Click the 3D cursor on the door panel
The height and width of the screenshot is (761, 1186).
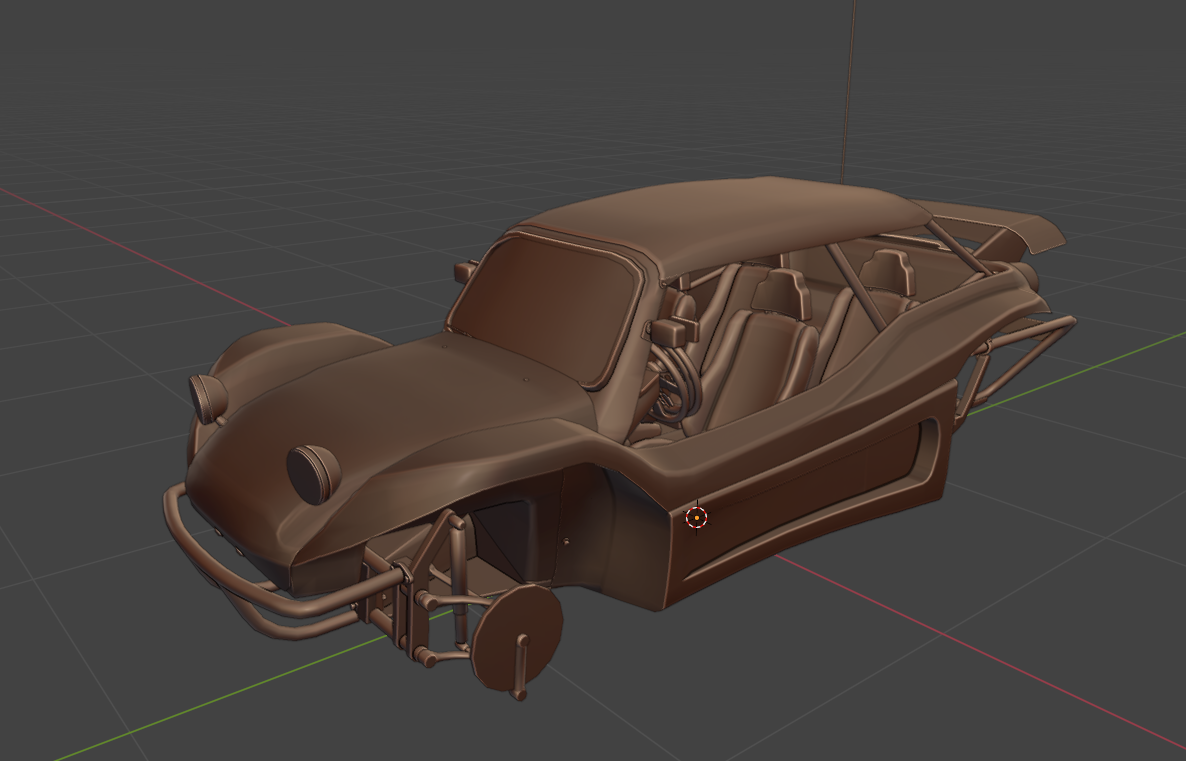[x=696, y=517]
